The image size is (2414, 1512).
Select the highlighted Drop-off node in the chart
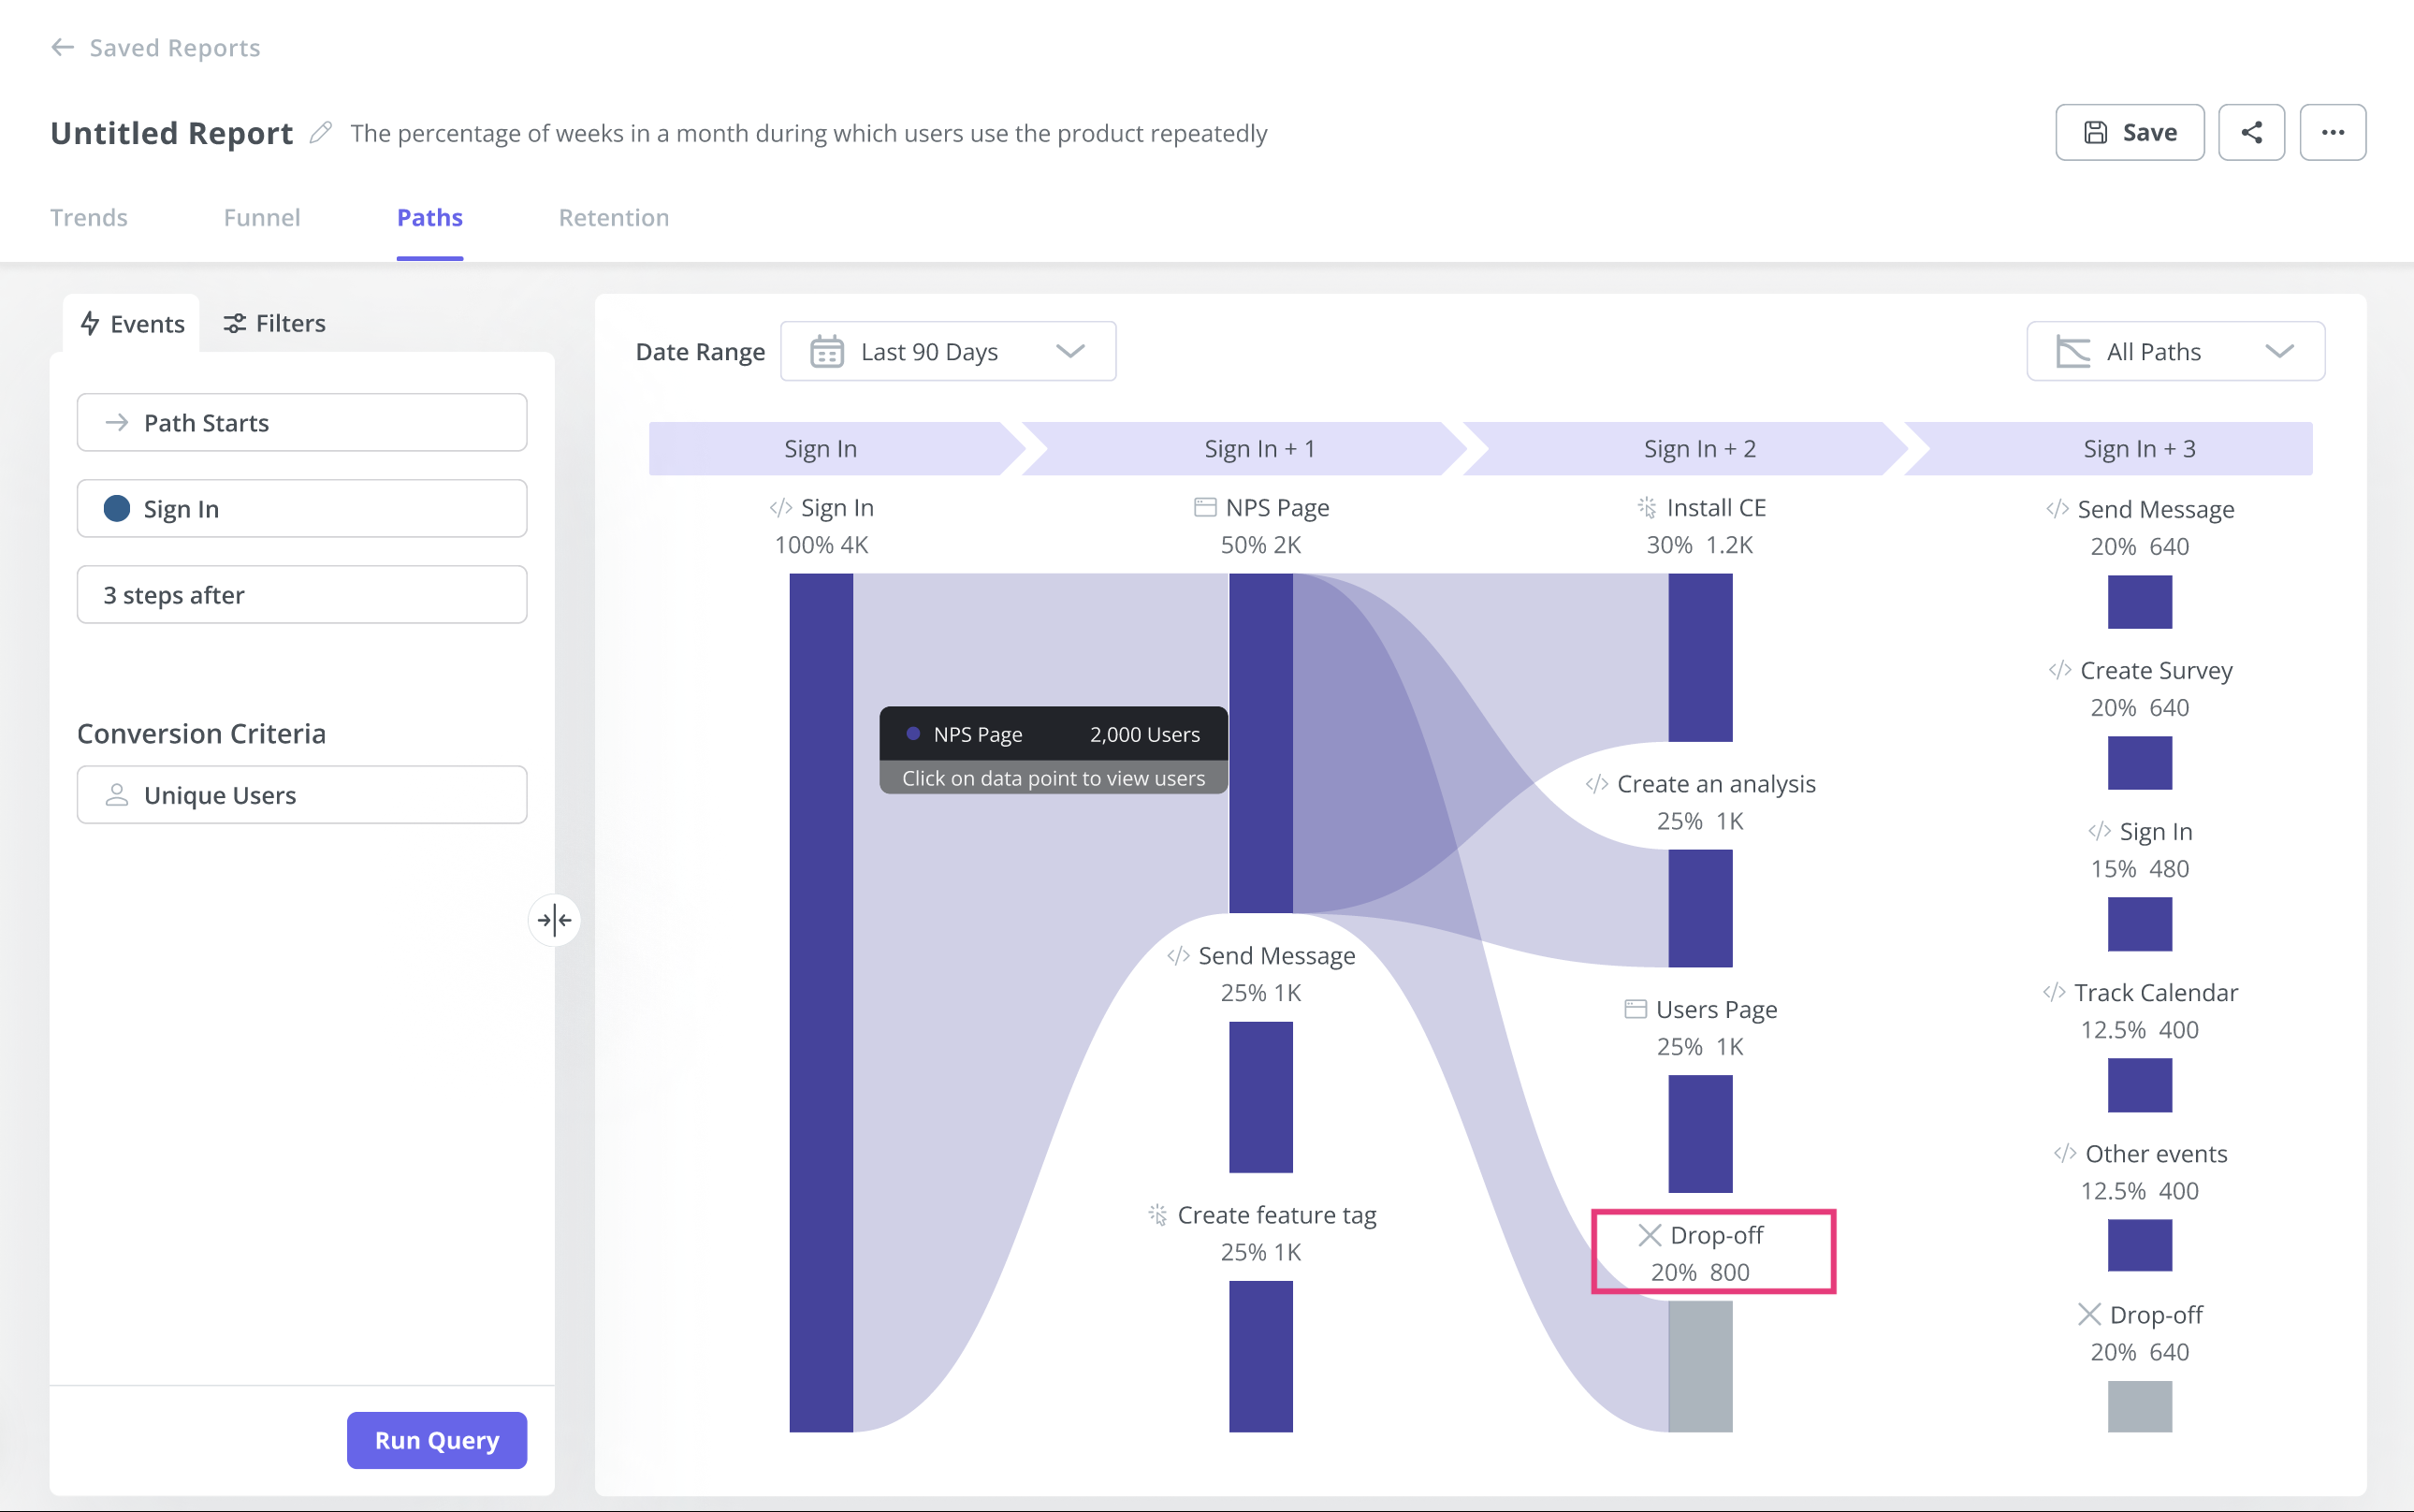(1712, 1251)
